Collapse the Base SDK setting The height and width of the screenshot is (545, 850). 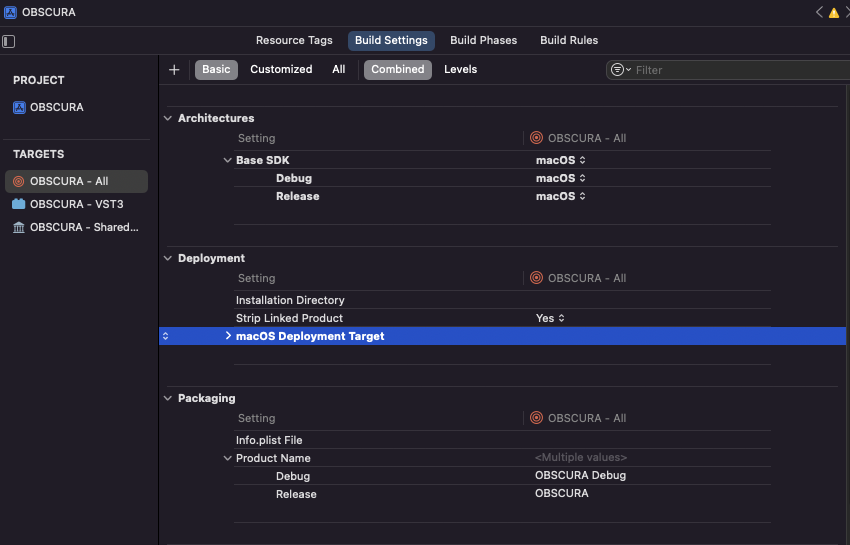point(227,160)
